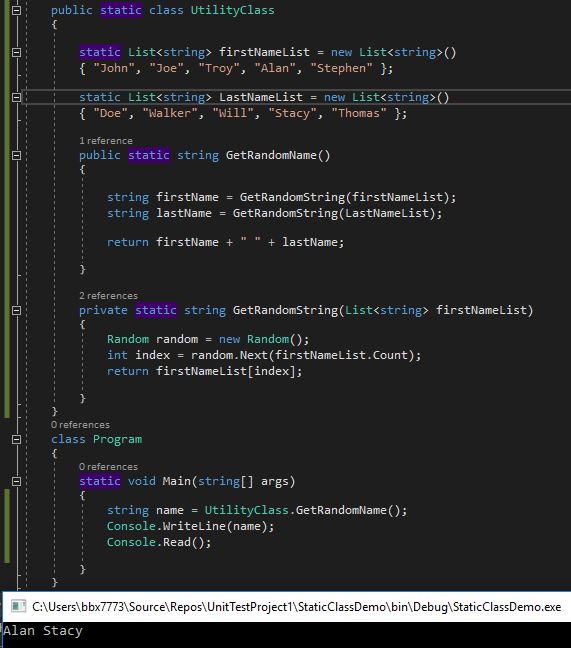Click the highlighted static keyword of GetRandomName

coord(149,156)
